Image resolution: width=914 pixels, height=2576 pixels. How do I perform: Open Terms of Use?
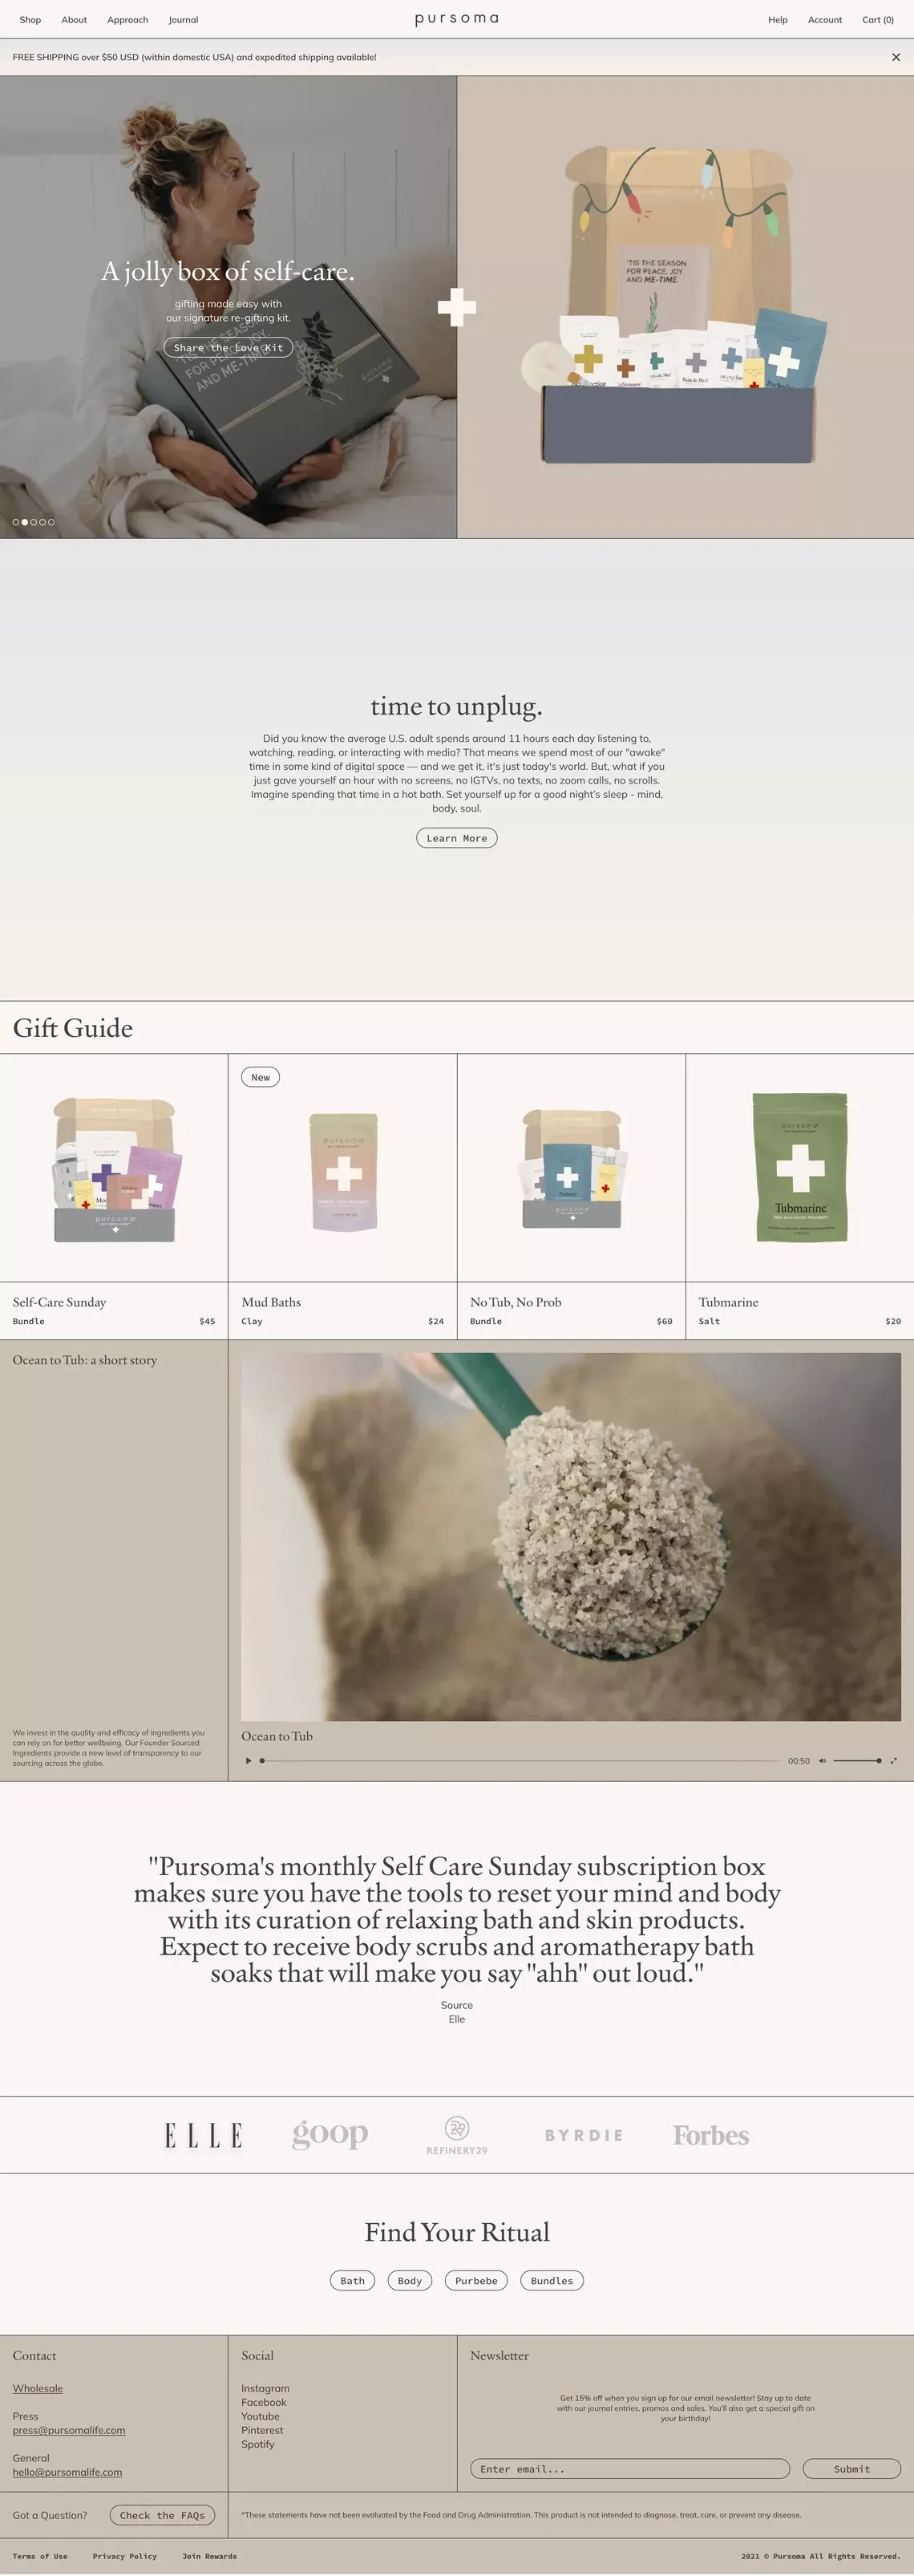click(x=40, y=2556)
